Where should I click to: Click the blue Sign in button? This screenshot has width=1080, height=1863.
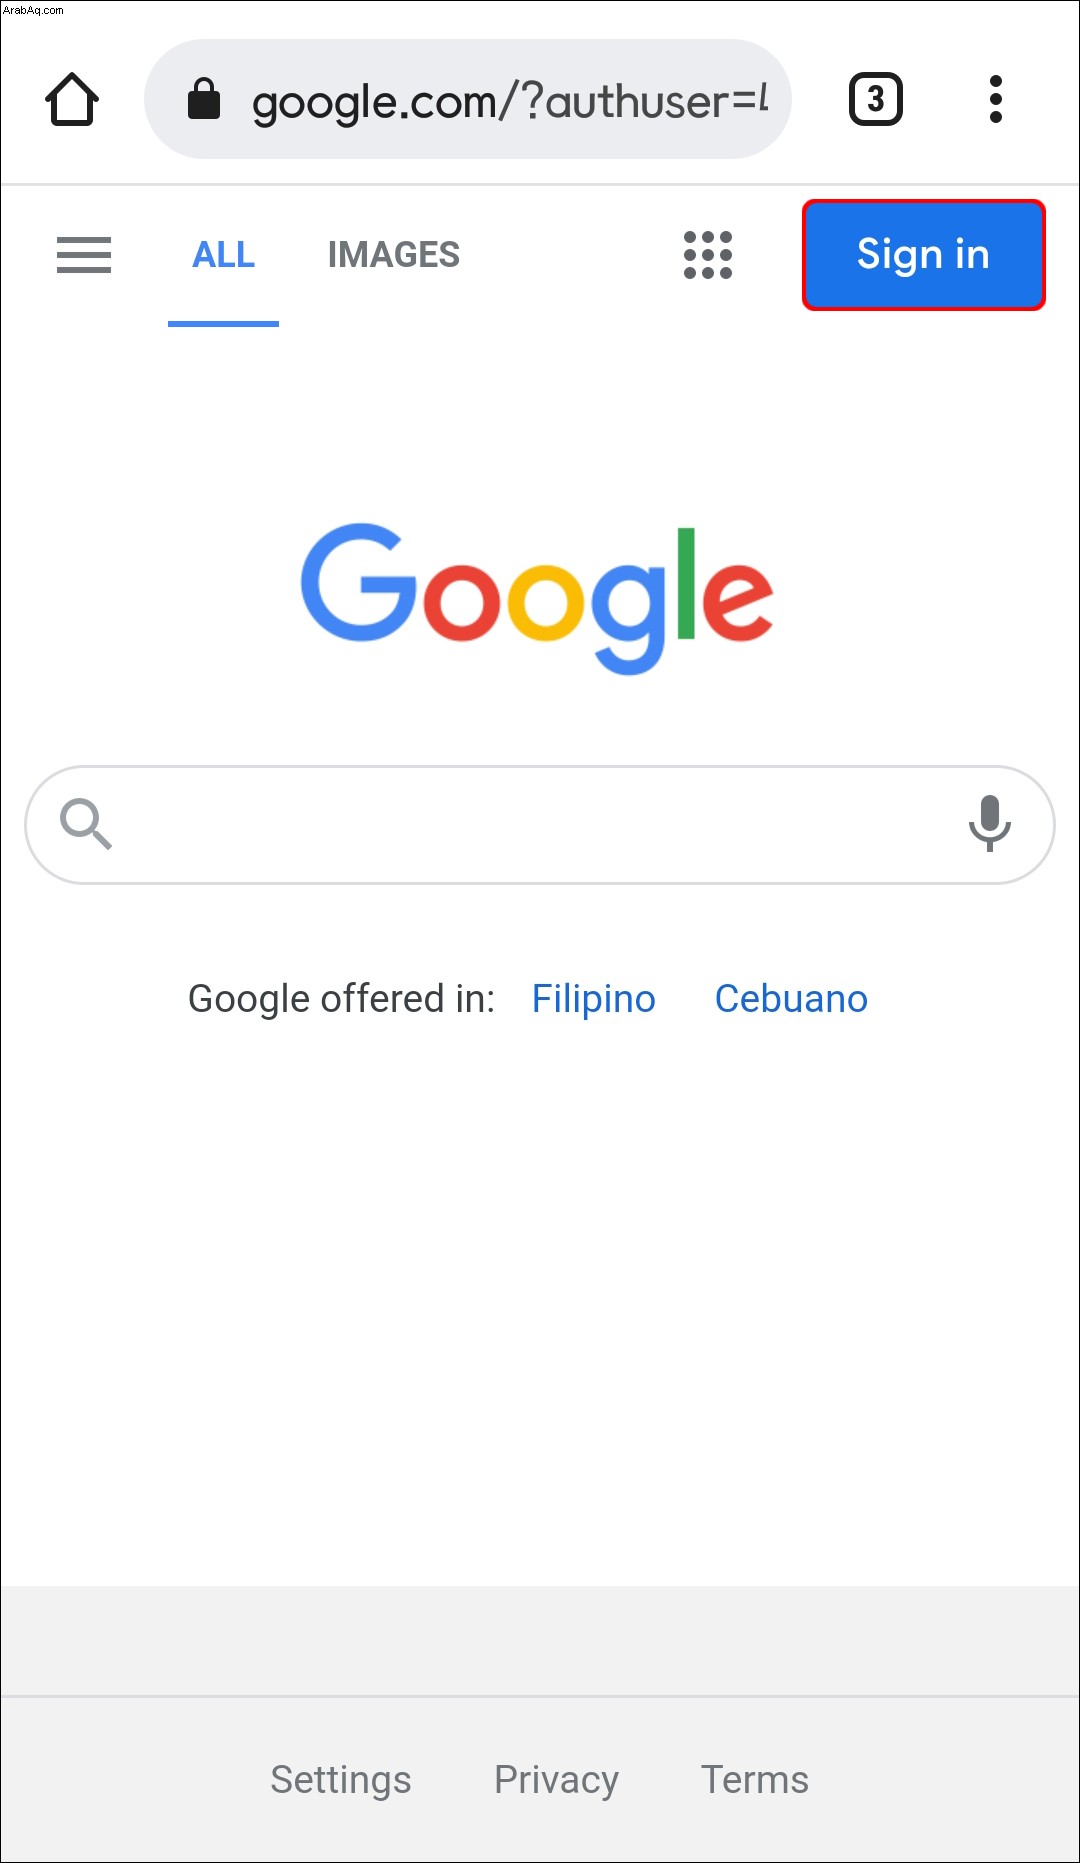tap(924, 255)
